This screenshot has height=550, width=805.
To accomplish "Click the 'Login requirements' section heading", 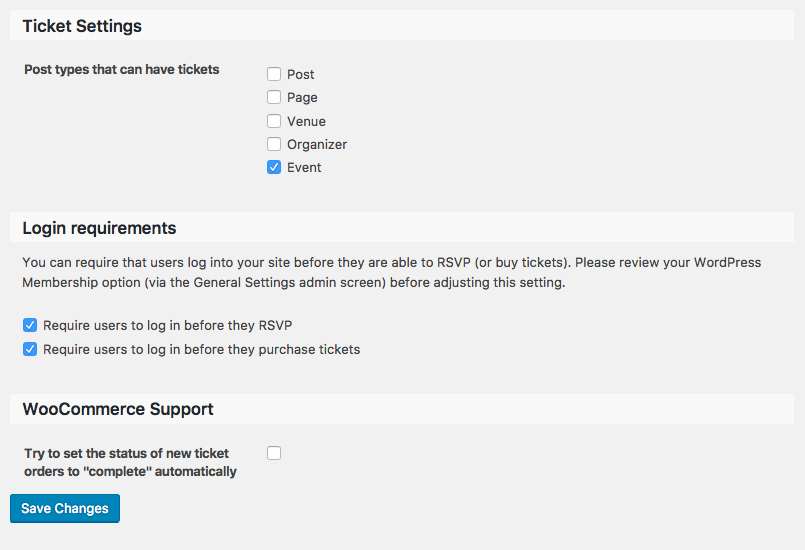I will (99, 228).
